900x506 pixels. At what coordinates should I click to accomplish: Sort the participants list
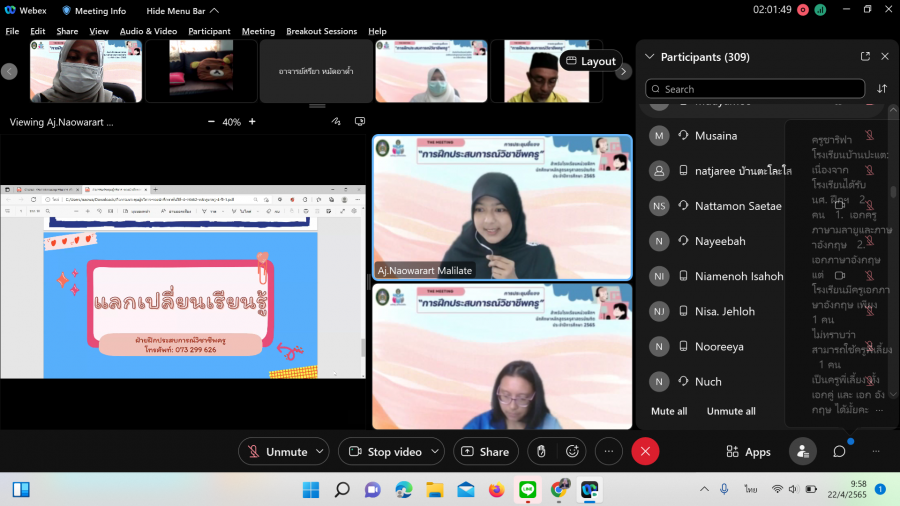pyautogui.click(x=882, y=89)
